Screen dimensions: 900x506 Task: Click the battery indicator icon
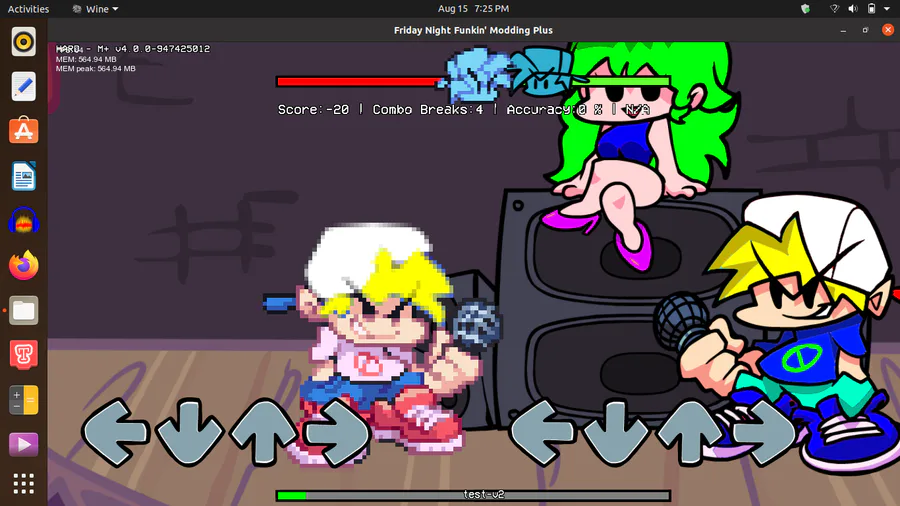[x=871, y=9]
